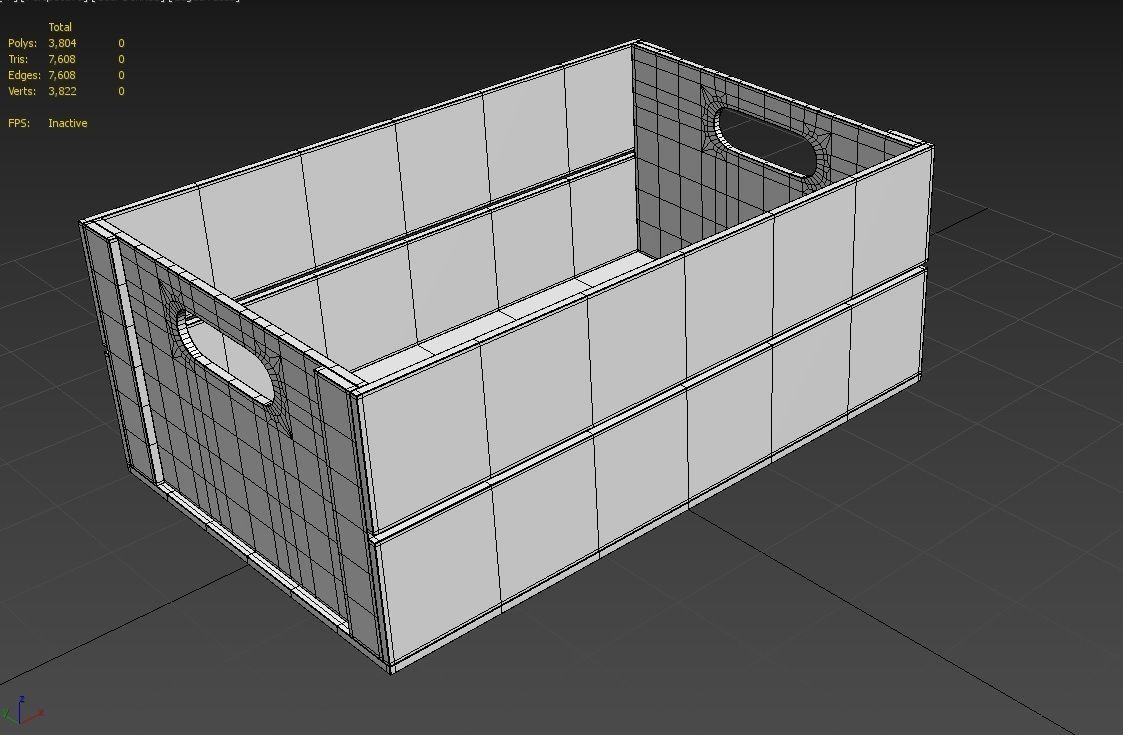Click the vertex count value "3,822"

[62, 91]
